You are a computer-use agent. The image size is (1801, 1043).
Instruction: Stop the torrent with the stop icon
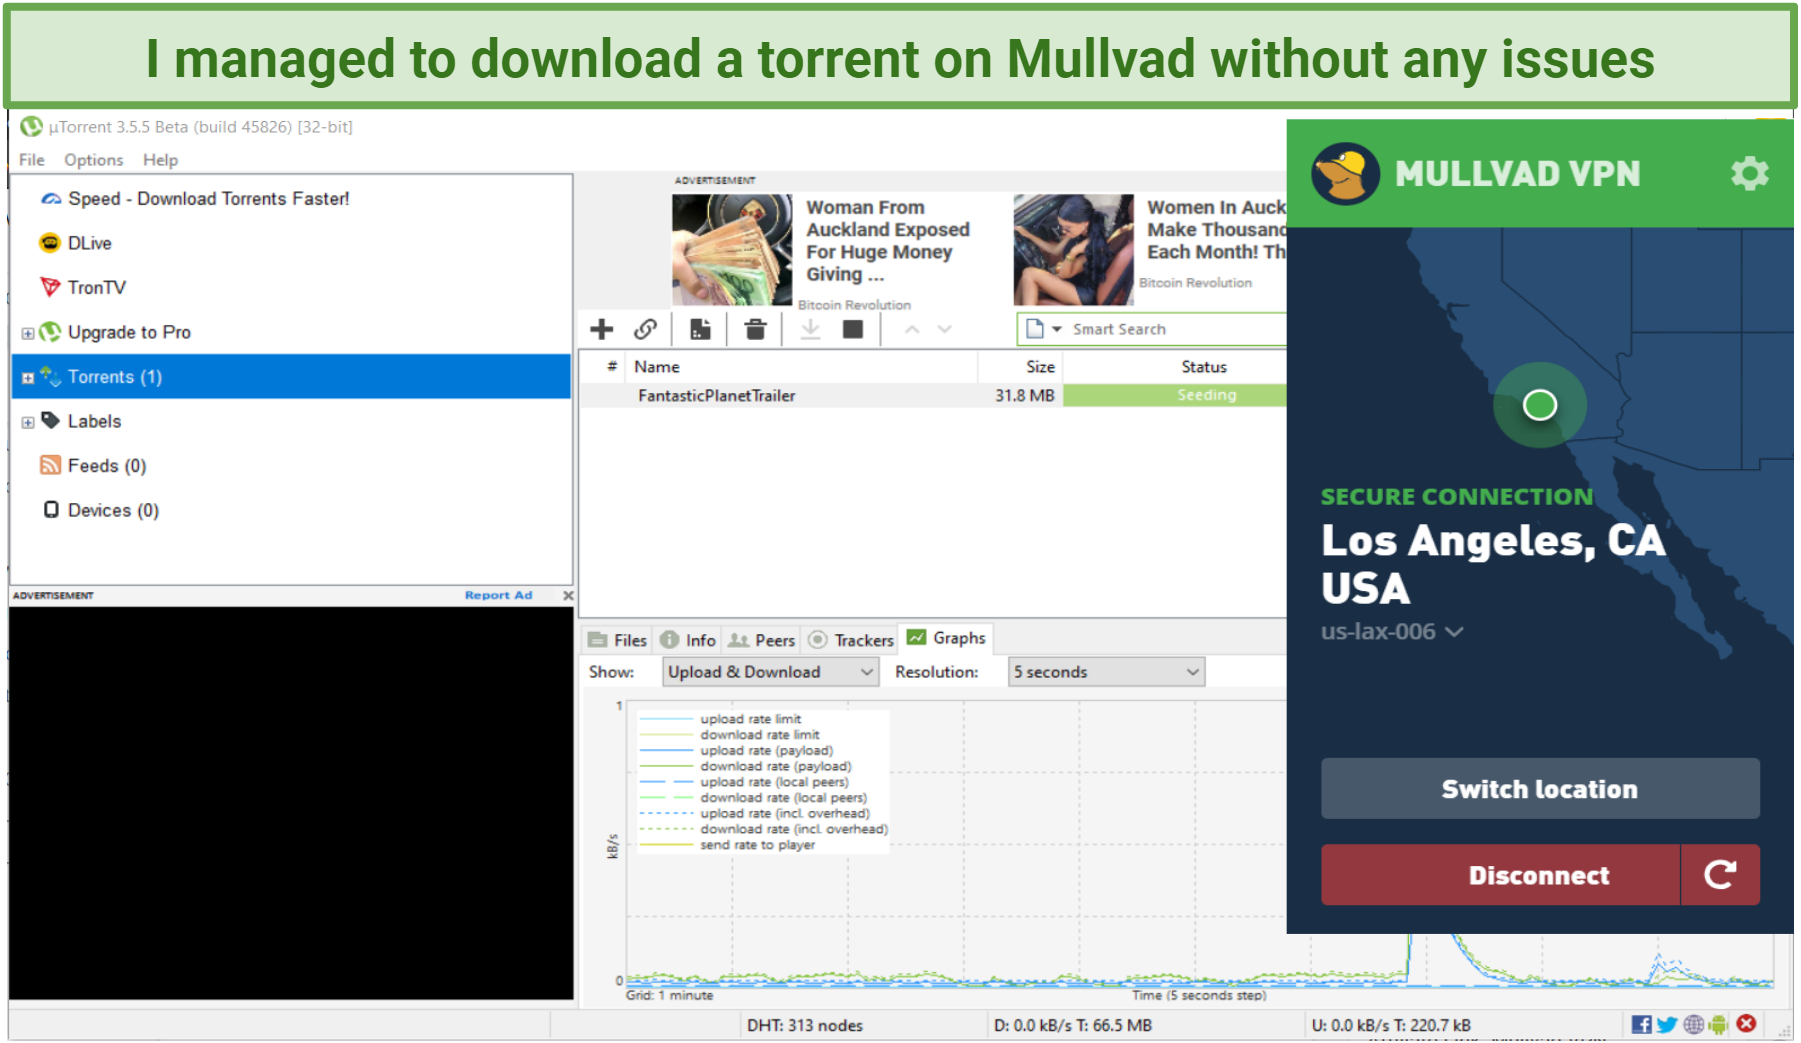click(853, 329)
